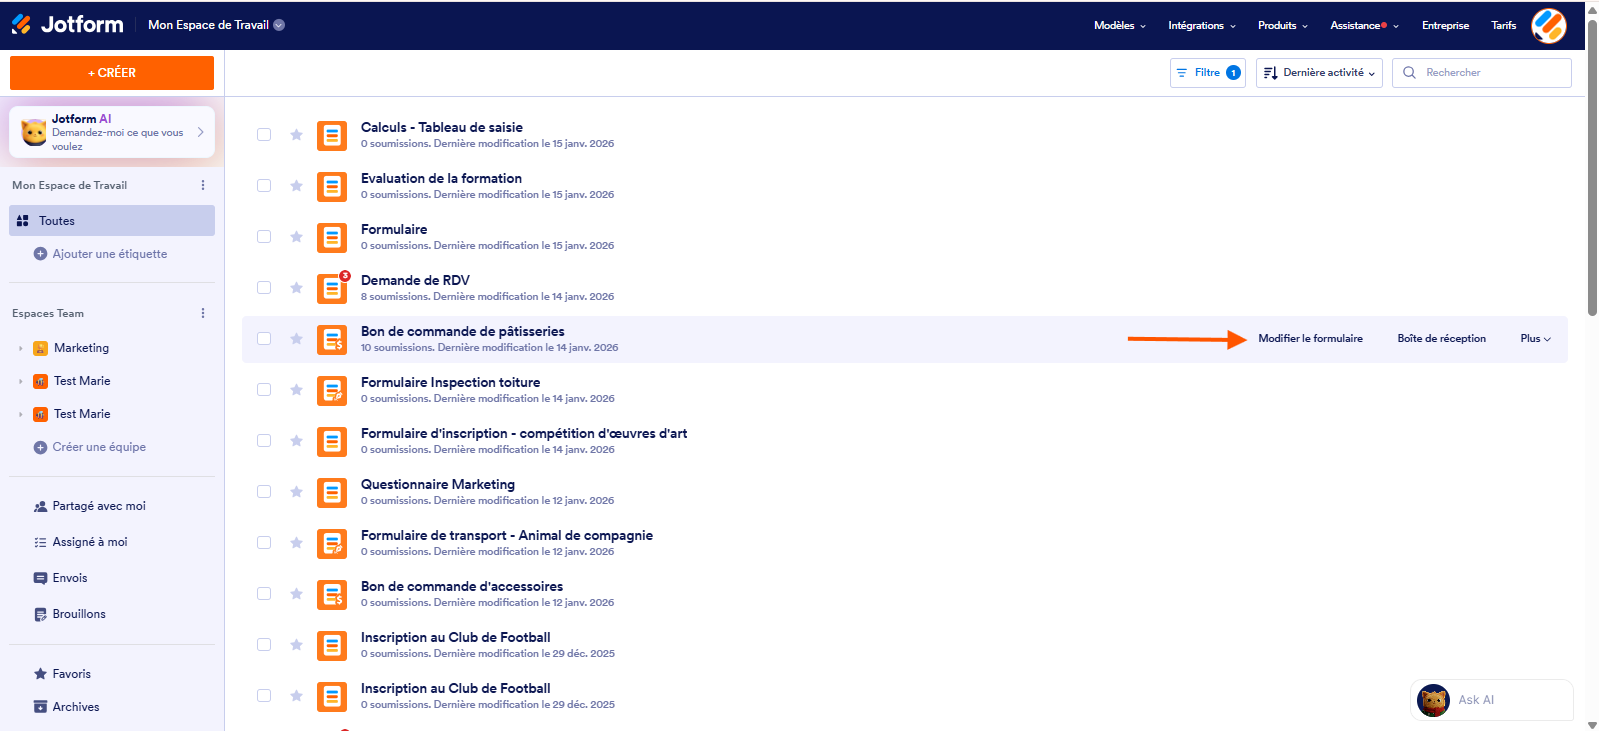Open the Tarifs page
This screenshot has height=731, width=1599.
(x=1503, y=25)
